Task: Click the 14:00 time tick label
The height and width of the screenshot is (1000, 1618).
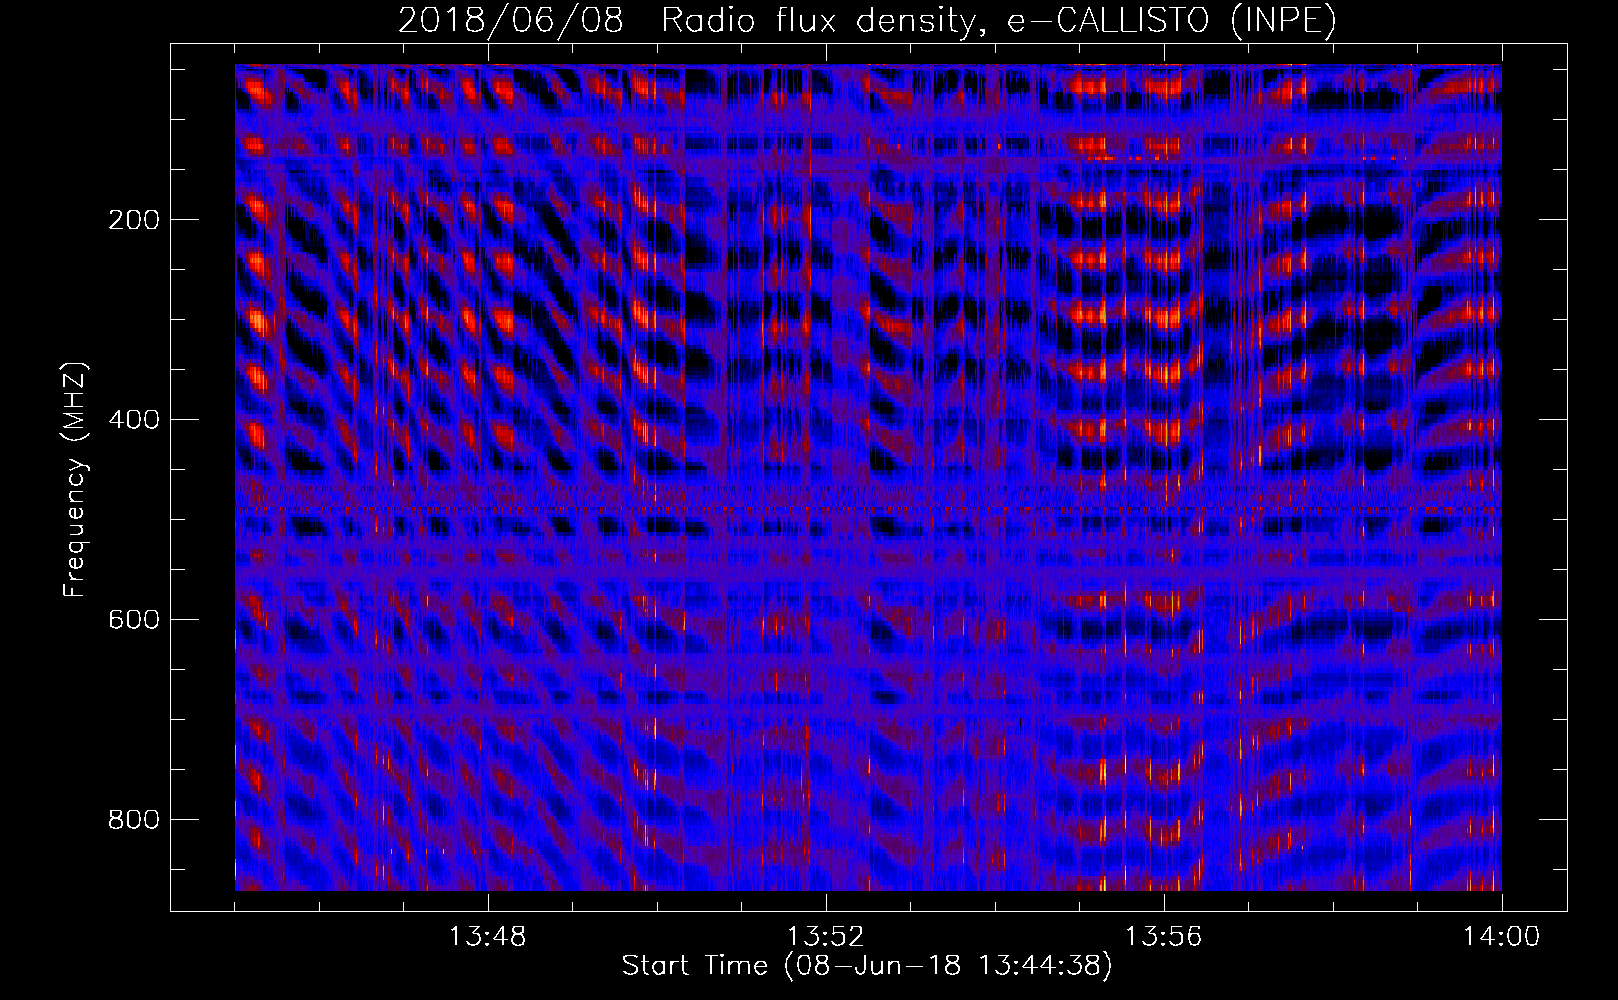Action: (1501, 937)
